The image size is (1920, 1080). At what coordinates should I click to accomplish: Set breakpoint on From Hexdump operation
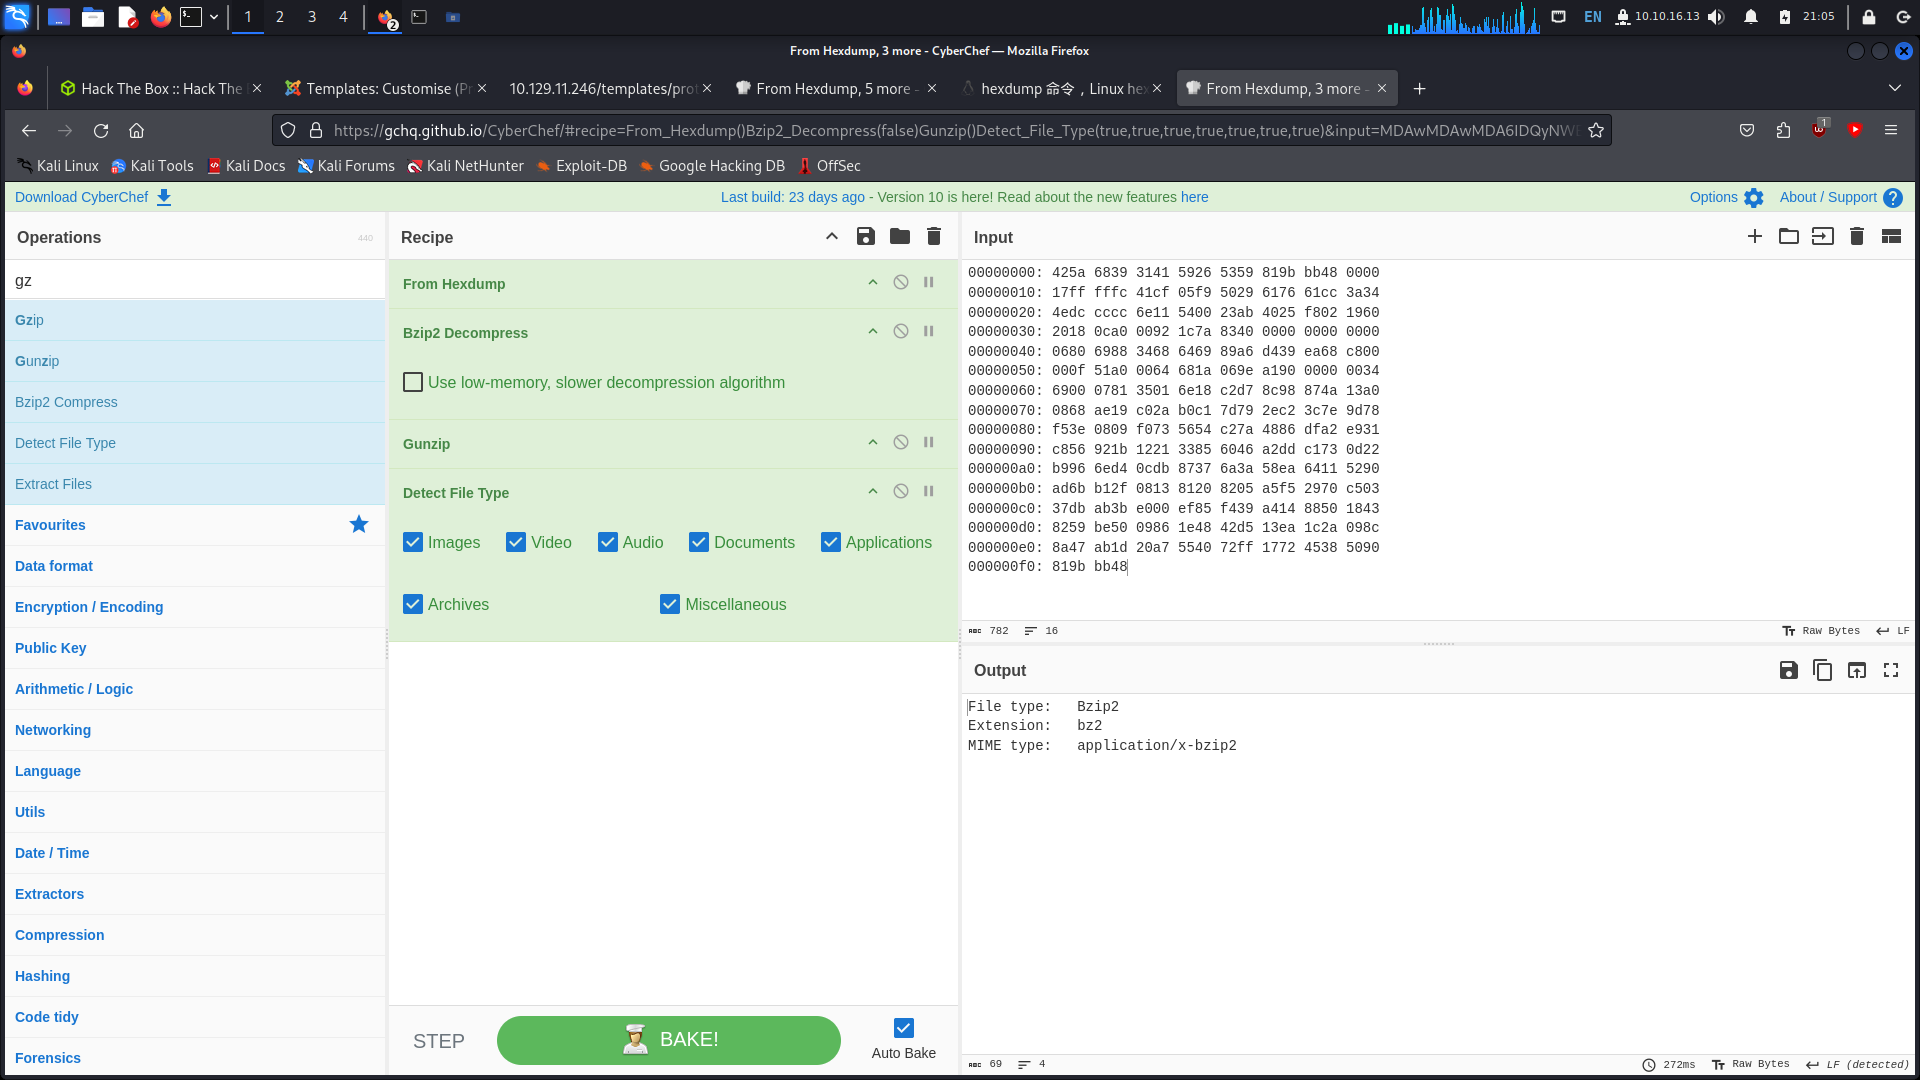coord(929,283)
